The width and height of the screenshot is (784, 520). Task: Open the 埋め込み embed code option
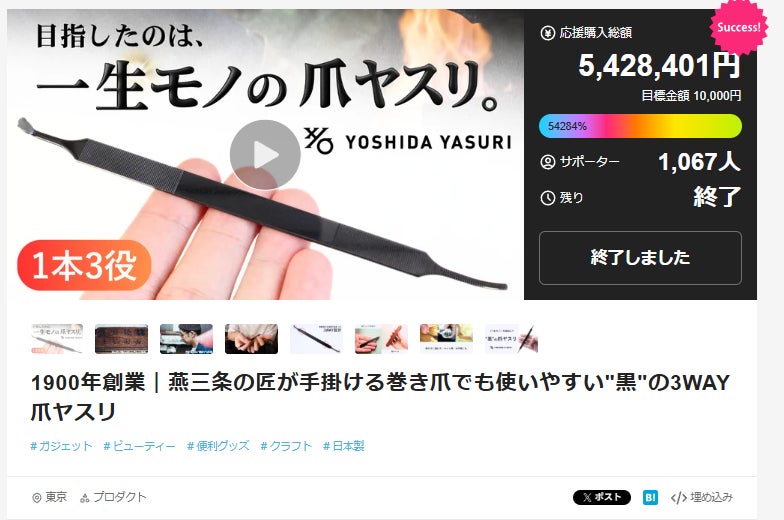coord(702,497)
